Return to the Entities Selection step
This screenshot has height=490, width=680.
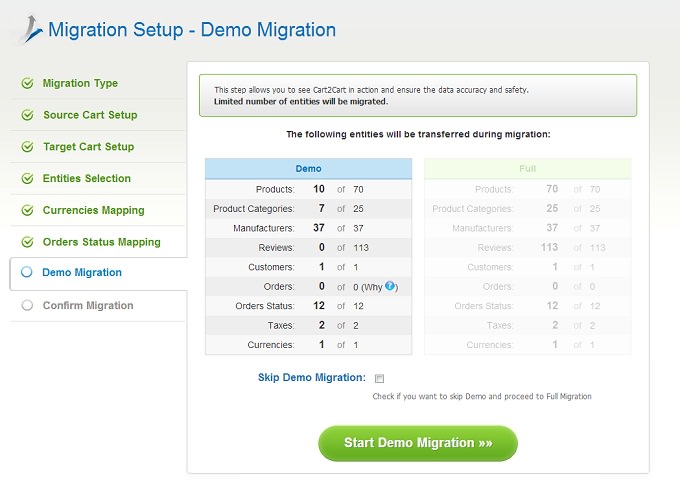coord(87,178)
